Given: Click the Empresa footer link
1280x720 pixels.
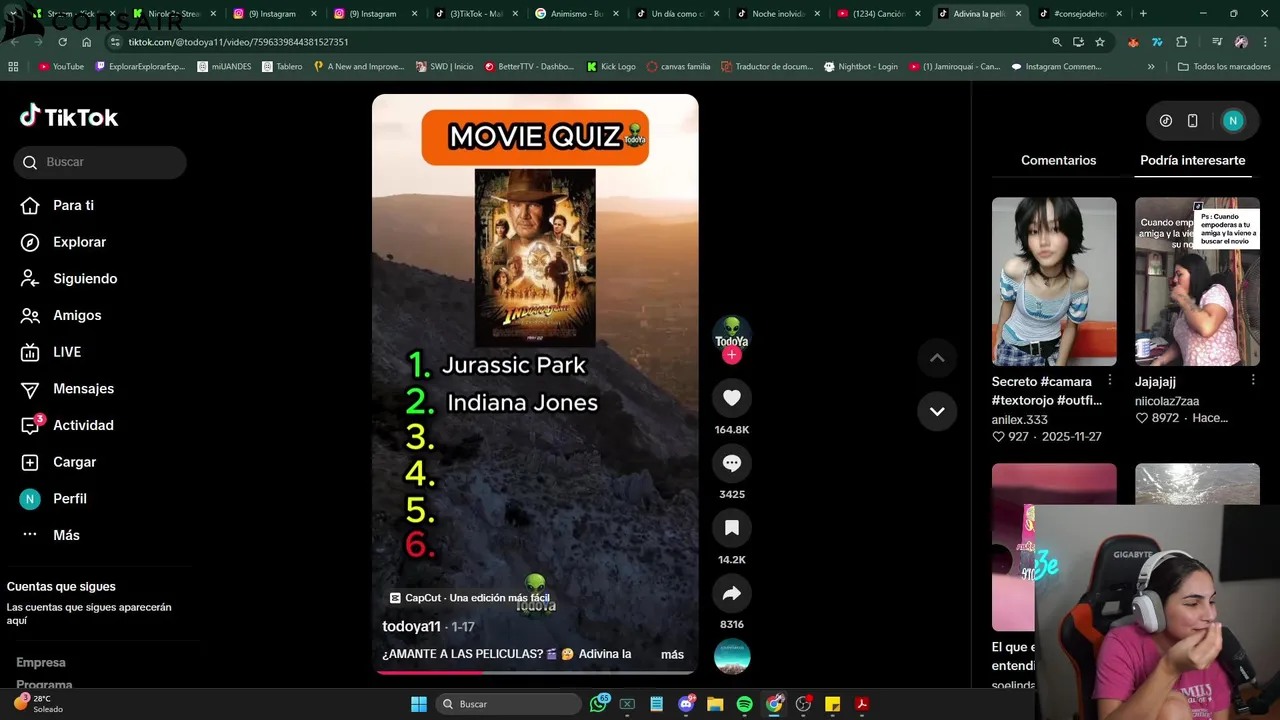Looking at the screenshot, I should 41,663.
